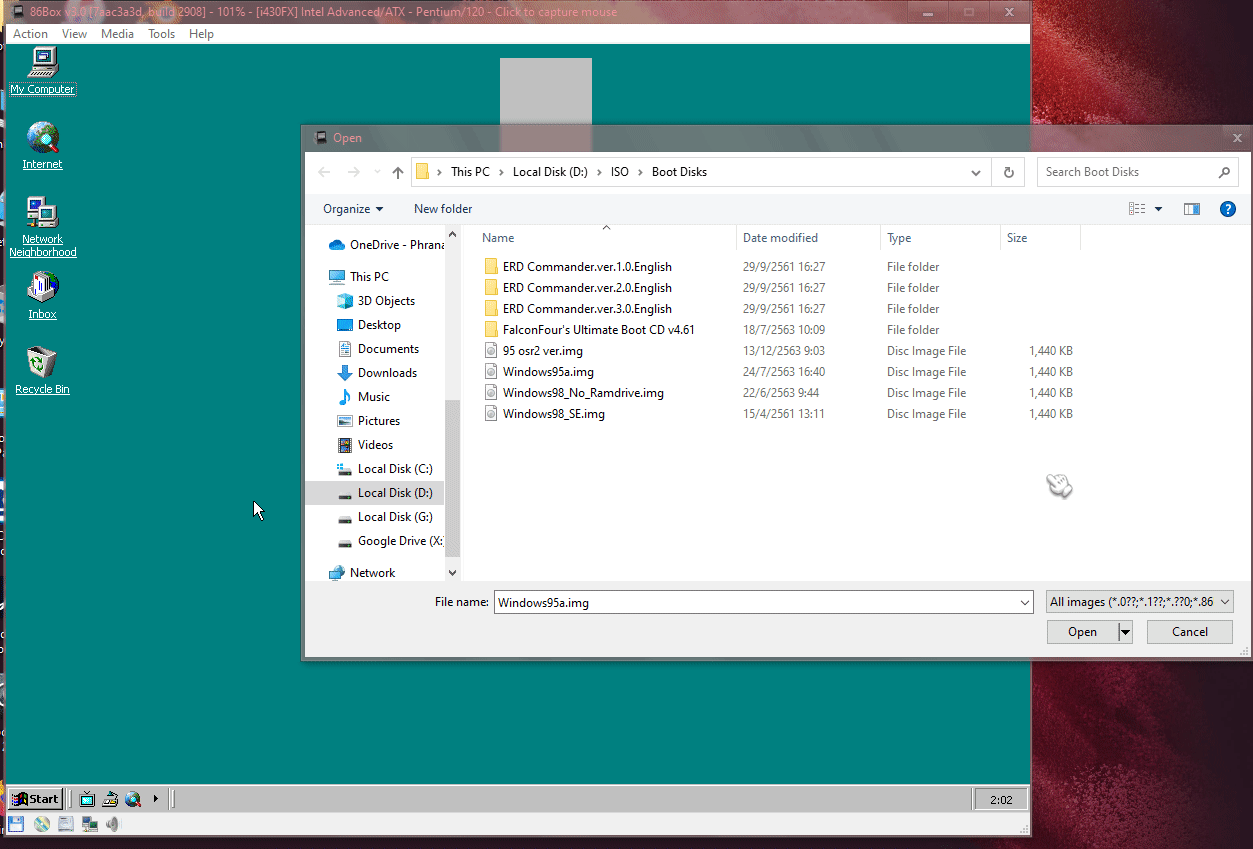The width and height of the screenshot is (1253, 849).
Task: Open the Media menu in 86Box
Action: (117, 33)
